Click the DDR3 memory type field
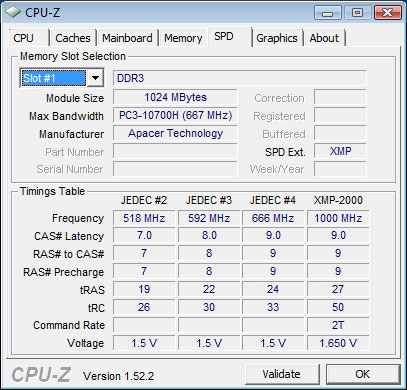This screenshot has width=407, height=390. pos(239,78)
